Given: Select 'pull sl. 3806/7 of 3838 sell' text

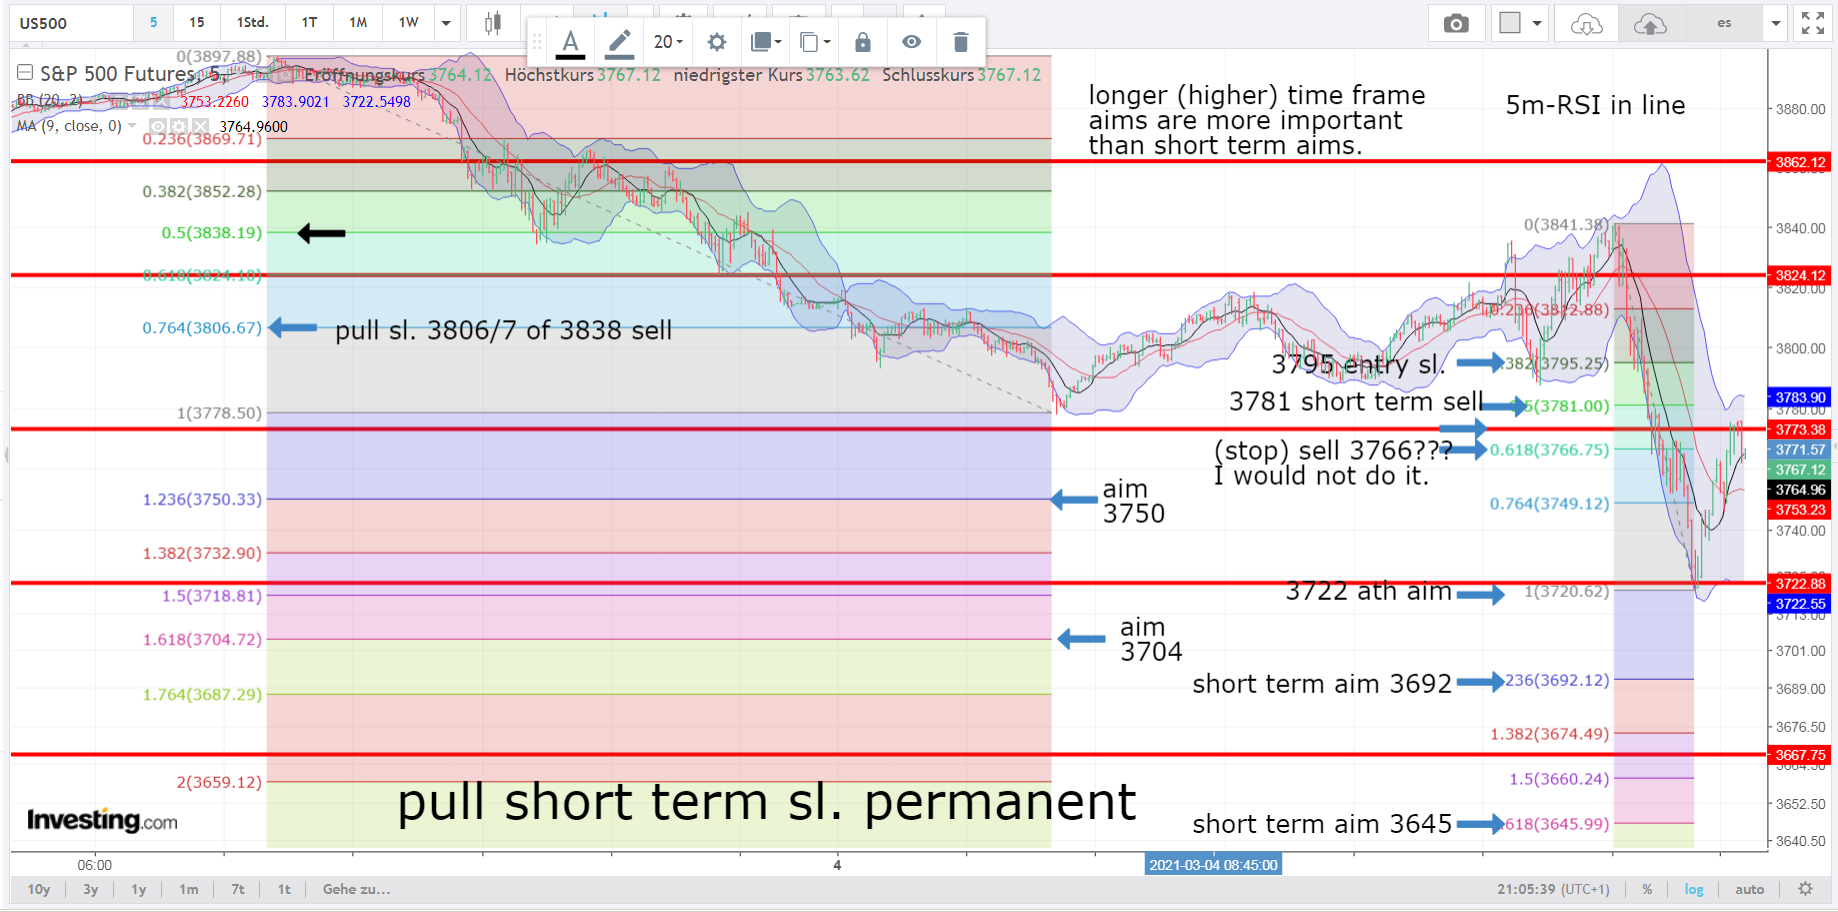Looking at the screenshot, I should (x=503, y=331).
